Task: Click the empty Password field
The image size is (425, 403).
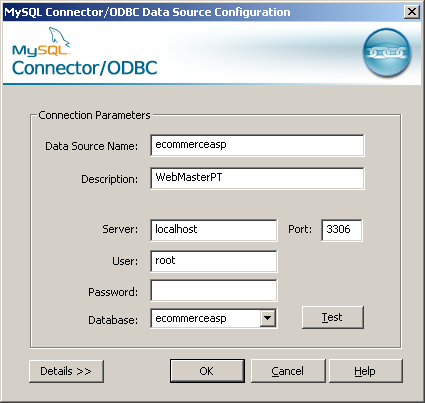Action: click(213, 291)
